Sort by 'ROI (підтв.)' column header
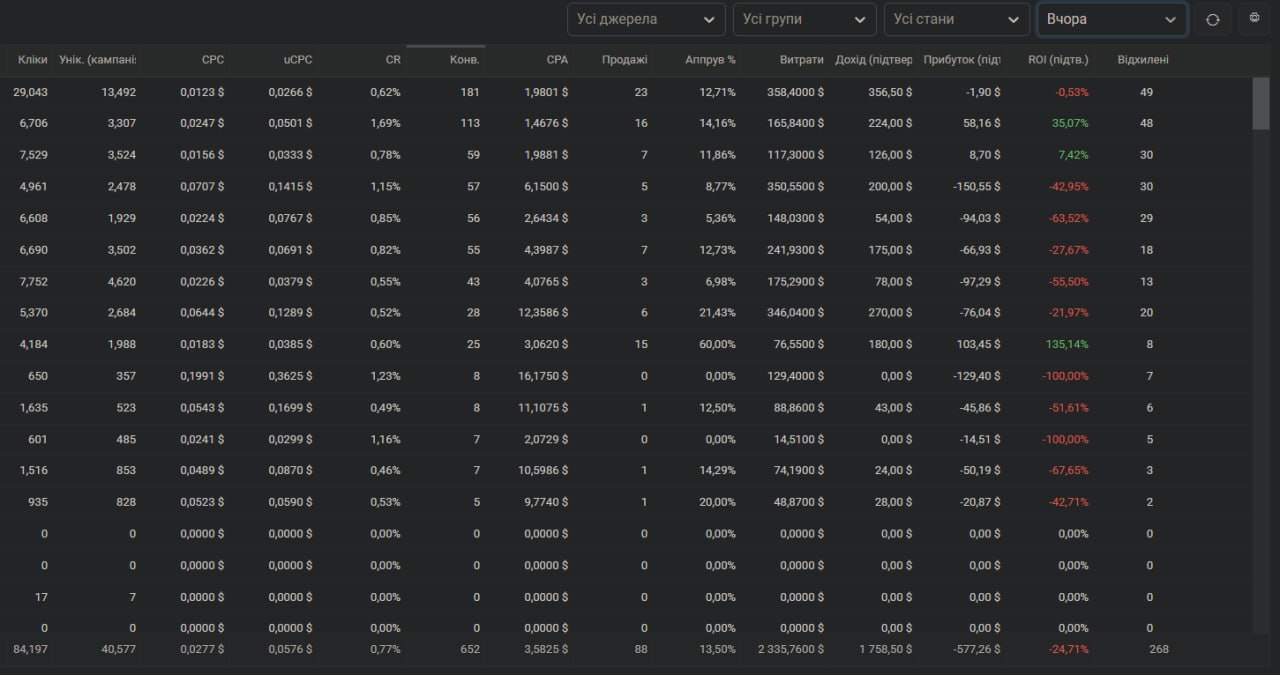Image resolution: width=1280 pixels, height=675 pixels. pos(1058,60)
